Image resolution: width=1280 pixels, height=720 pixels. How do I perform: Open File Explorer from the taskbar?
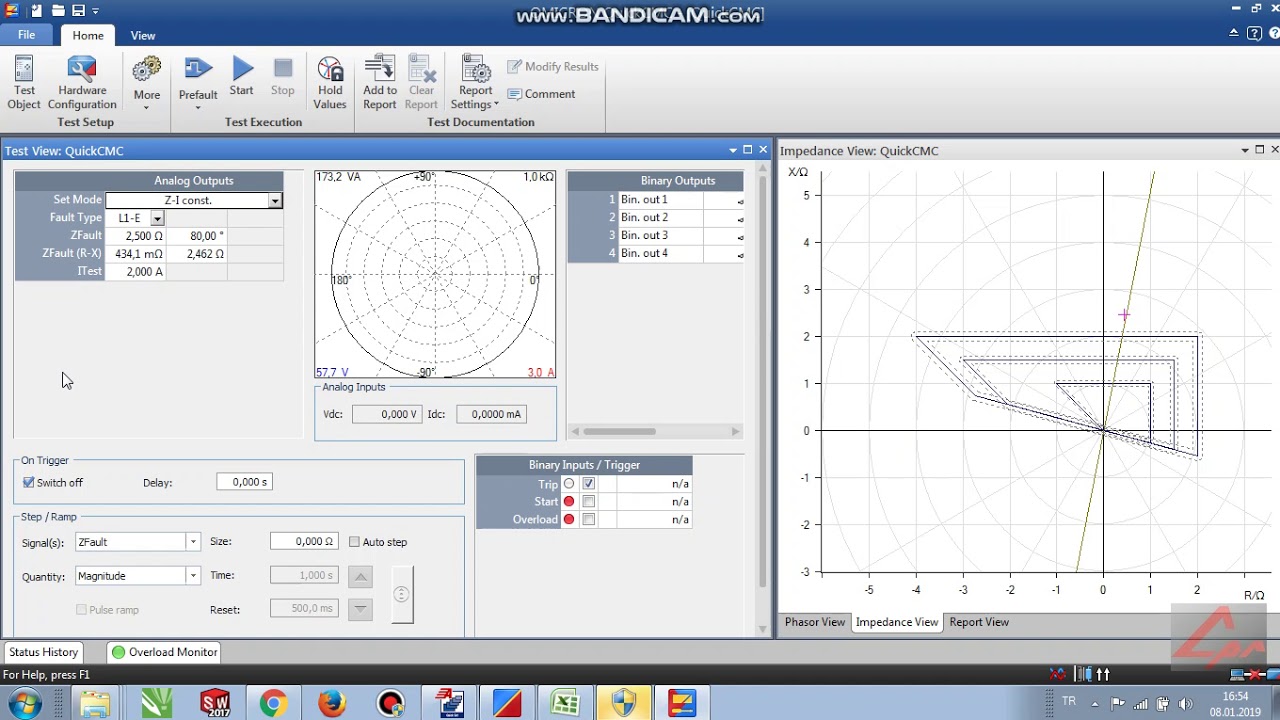95,704
